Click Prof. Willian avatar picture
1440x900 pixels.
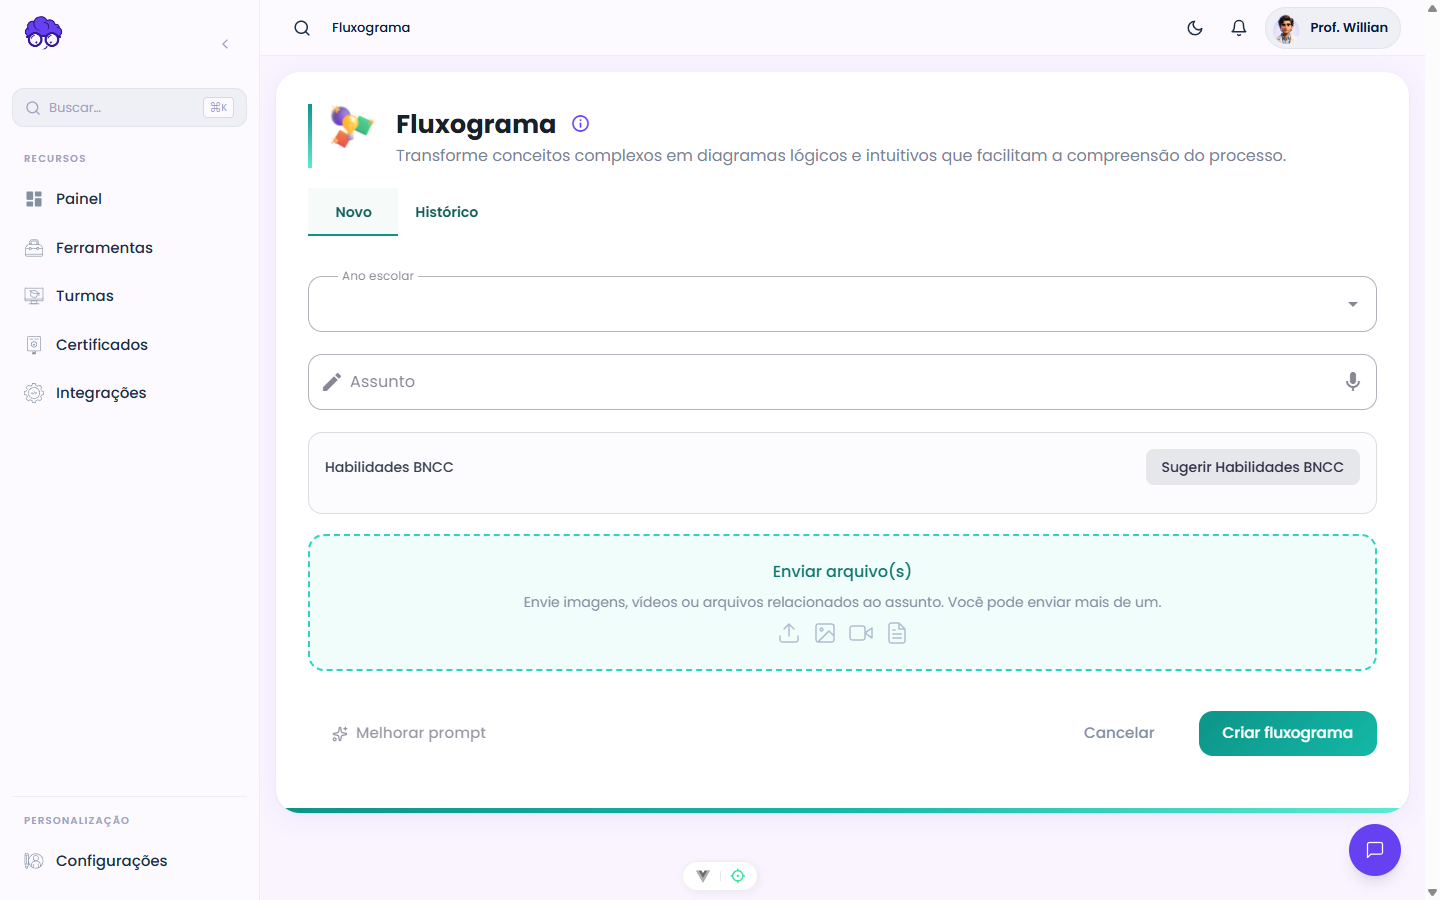[x=1287, y=28]
